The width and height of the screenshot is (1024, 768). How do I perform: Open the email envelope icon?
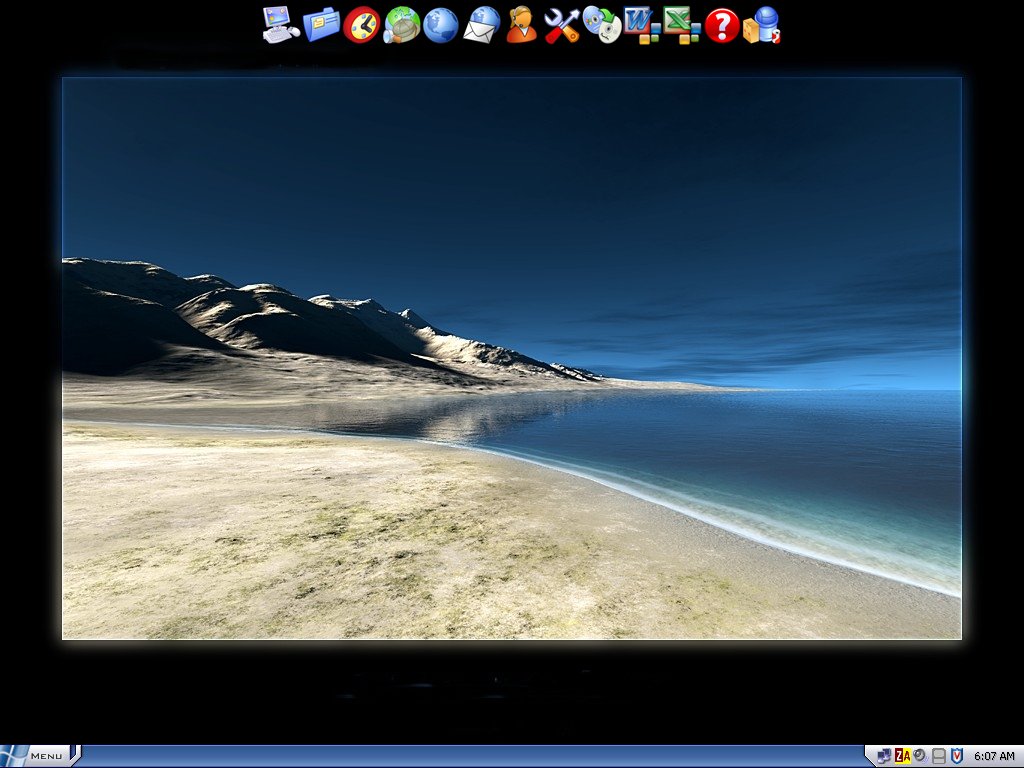point(481,24)
